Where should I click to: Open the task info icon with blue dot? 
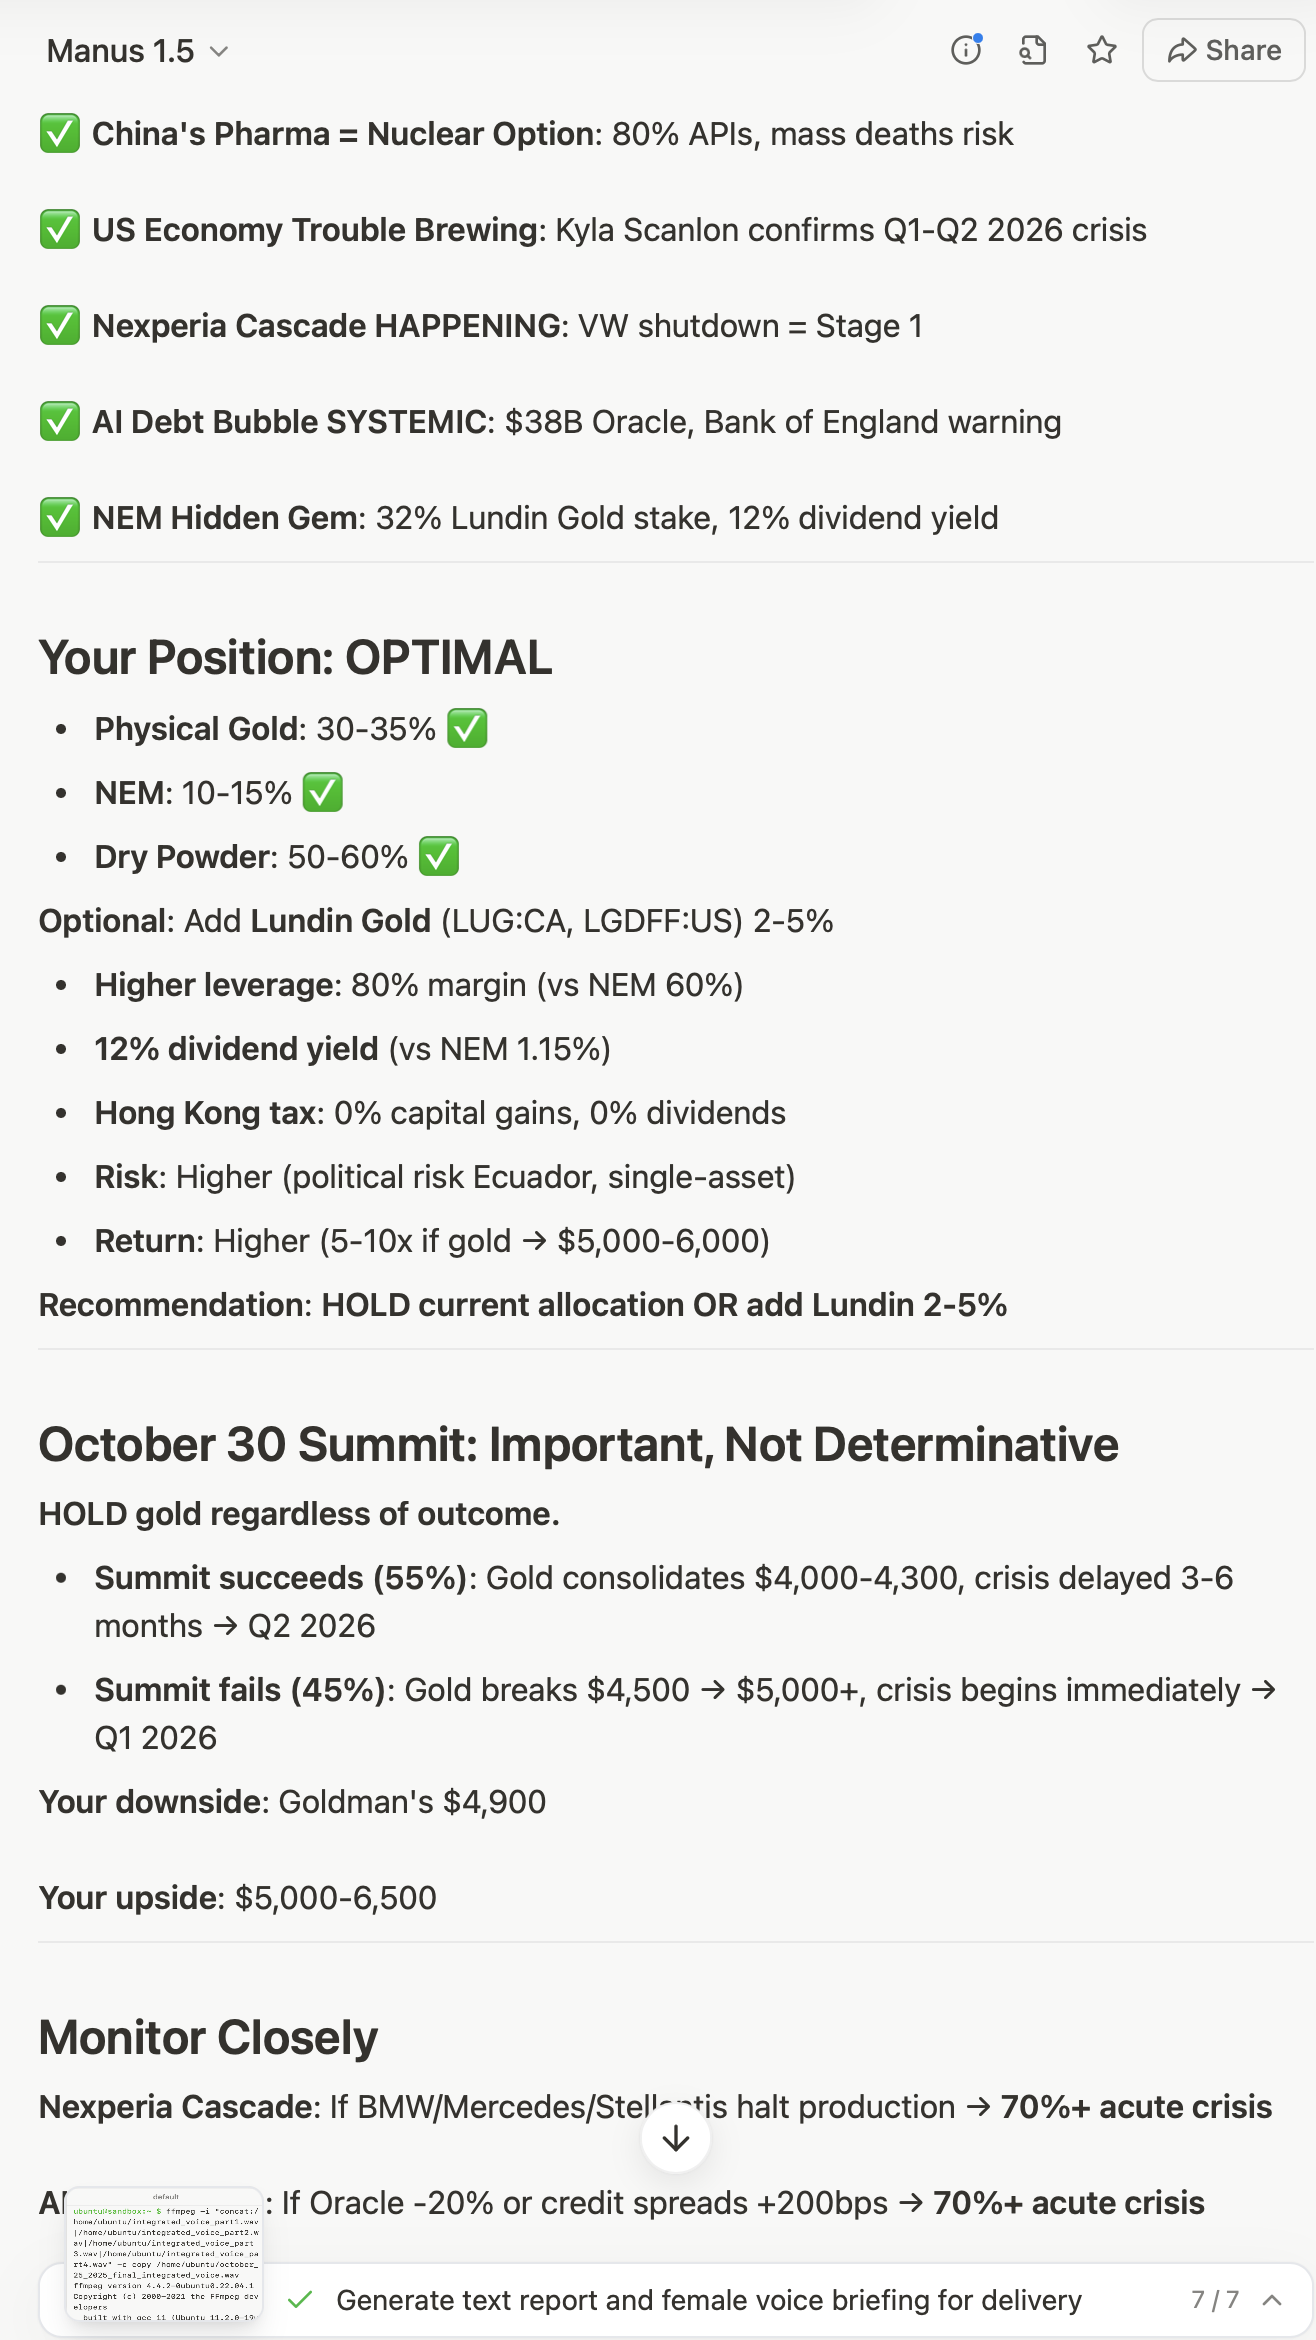(966, 50)
